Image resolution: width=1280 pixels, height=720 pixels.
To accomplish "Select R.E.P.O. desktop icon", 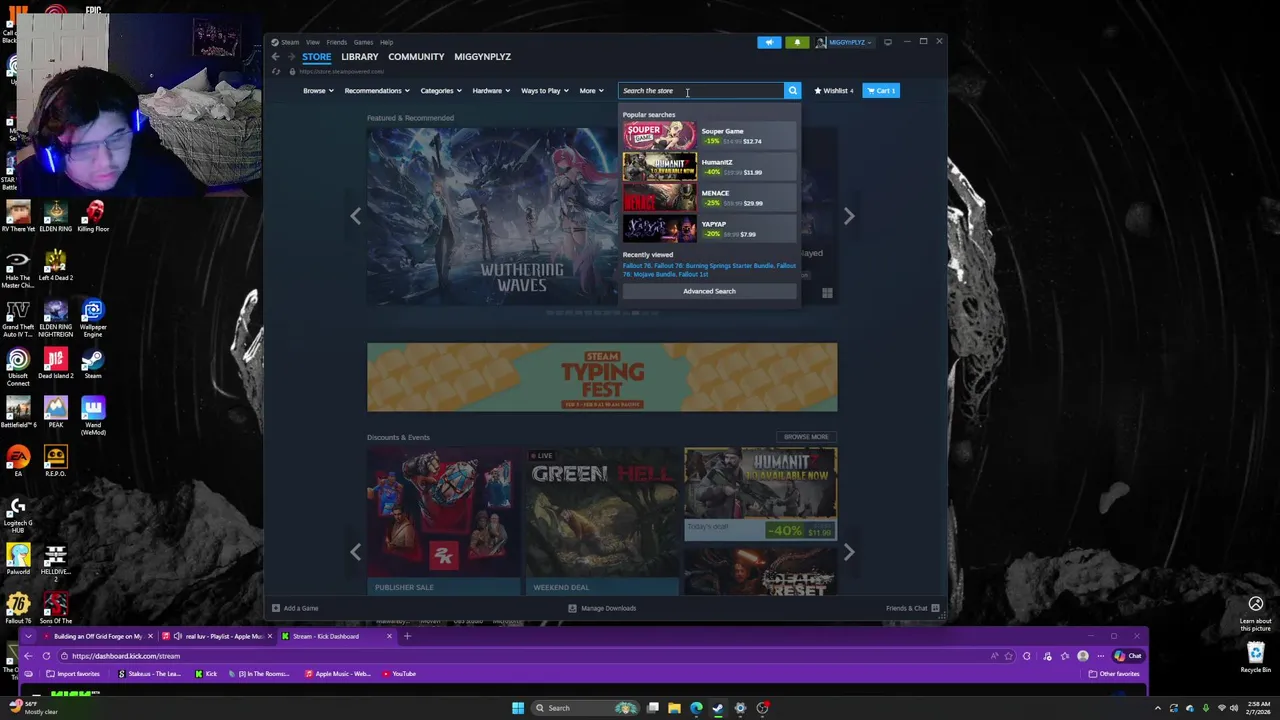I will 55,461.
